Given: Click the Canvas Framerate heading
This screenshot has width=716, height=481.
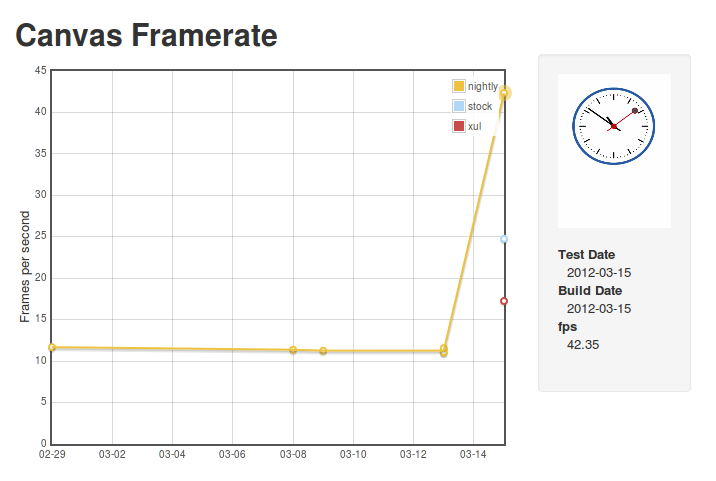Looking at the screenshot, I should 147,36.
